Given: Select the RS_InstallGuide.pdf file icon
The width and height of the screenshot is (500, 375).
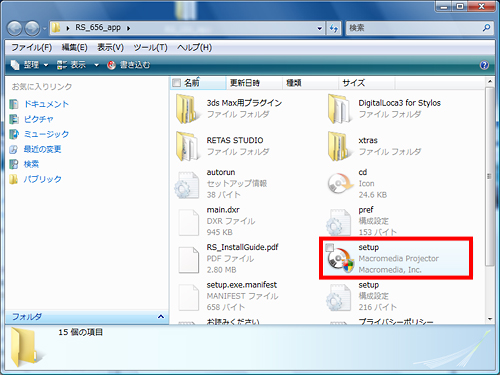Looking at the screenshot, I should click(189, 260).
